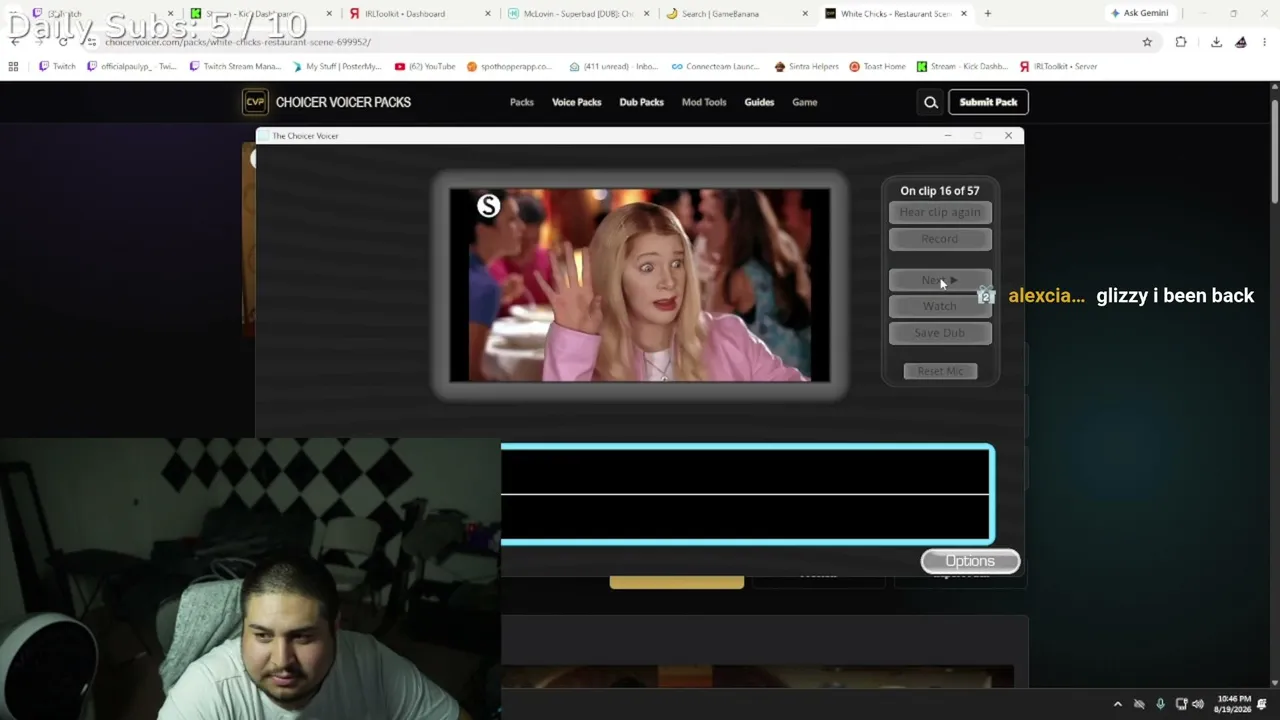This screenshot has width=1280, height=720.
Task: Click the browser address bar URL
Action: 238,42
